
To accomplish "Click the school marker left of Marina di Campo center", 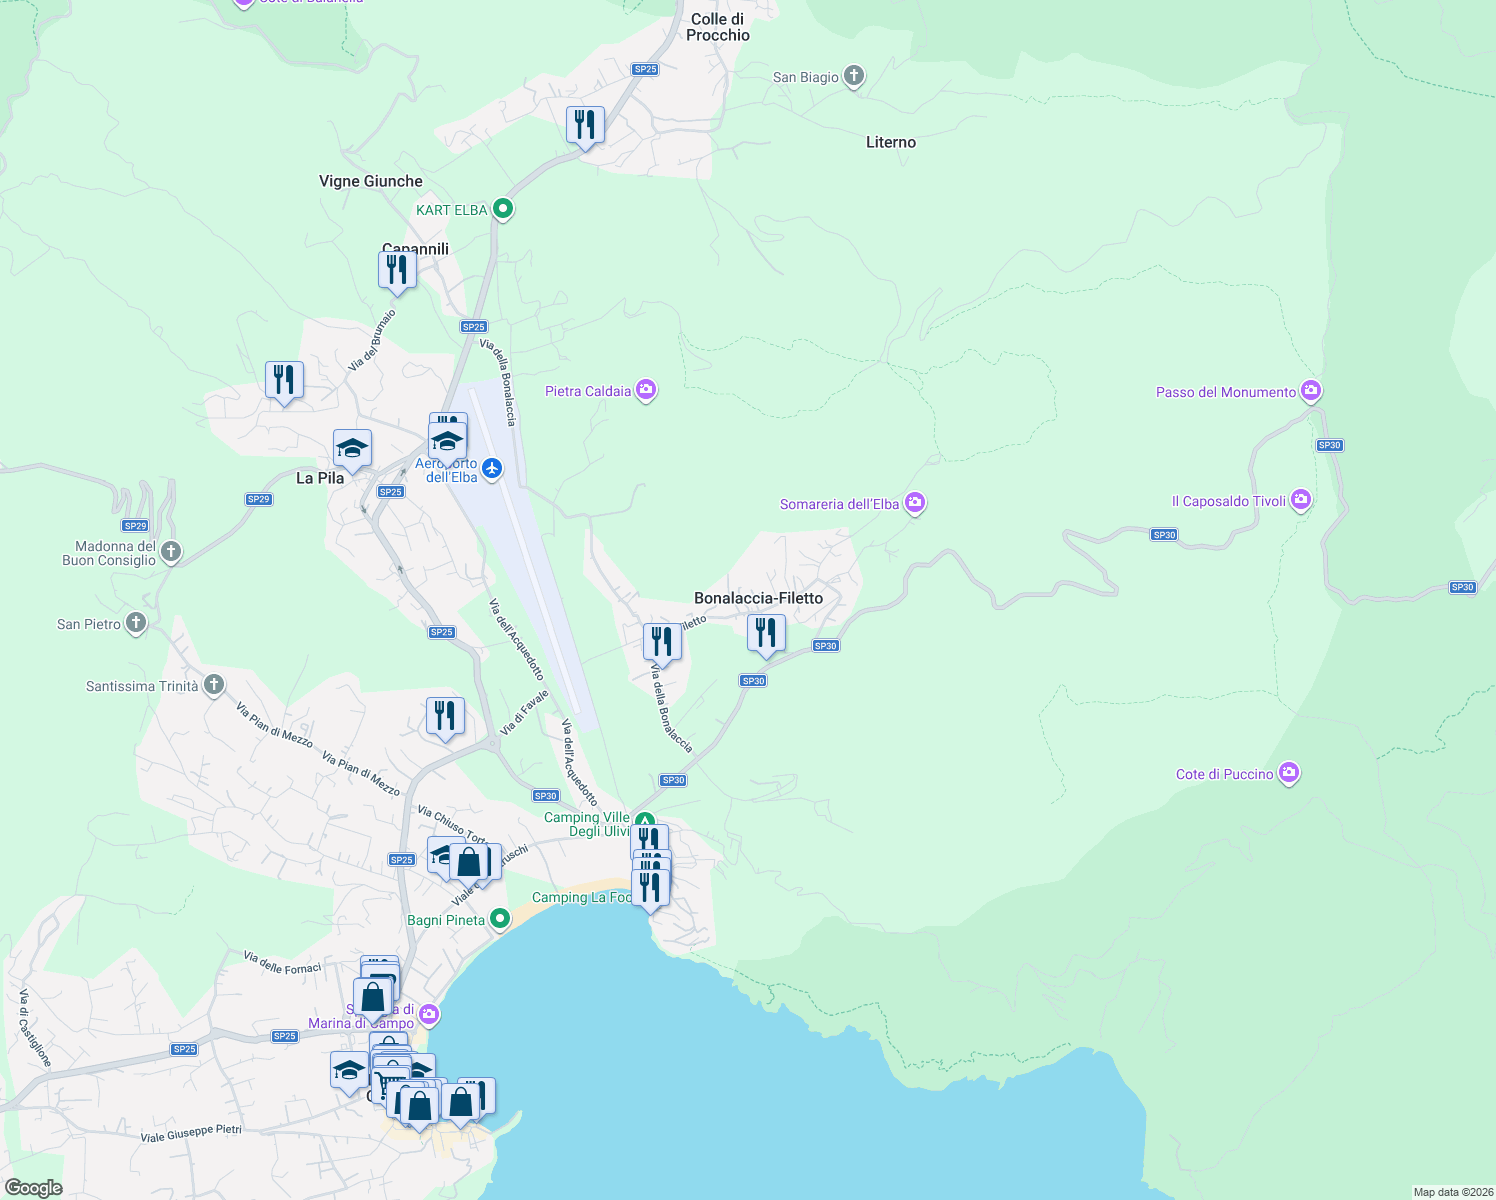I will tap(349, 1072).
